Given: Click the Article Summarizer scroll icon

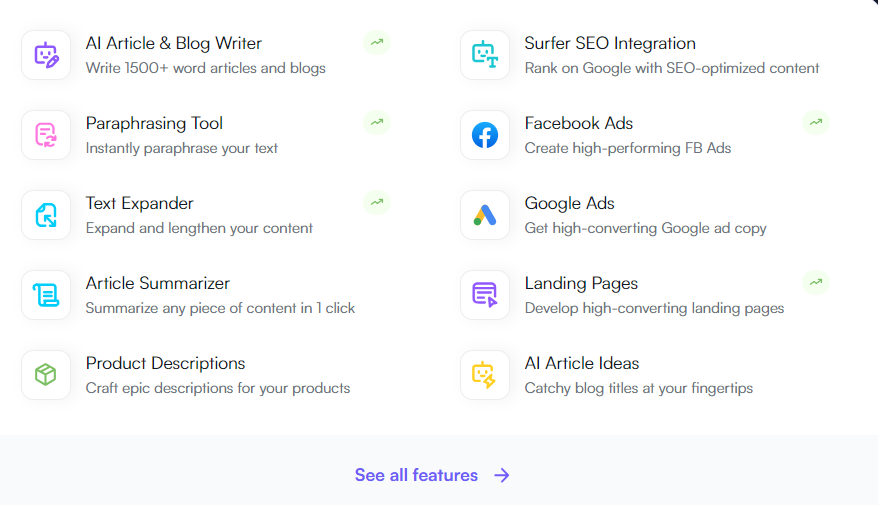Looking at the screenshot, I should point(46,295).
